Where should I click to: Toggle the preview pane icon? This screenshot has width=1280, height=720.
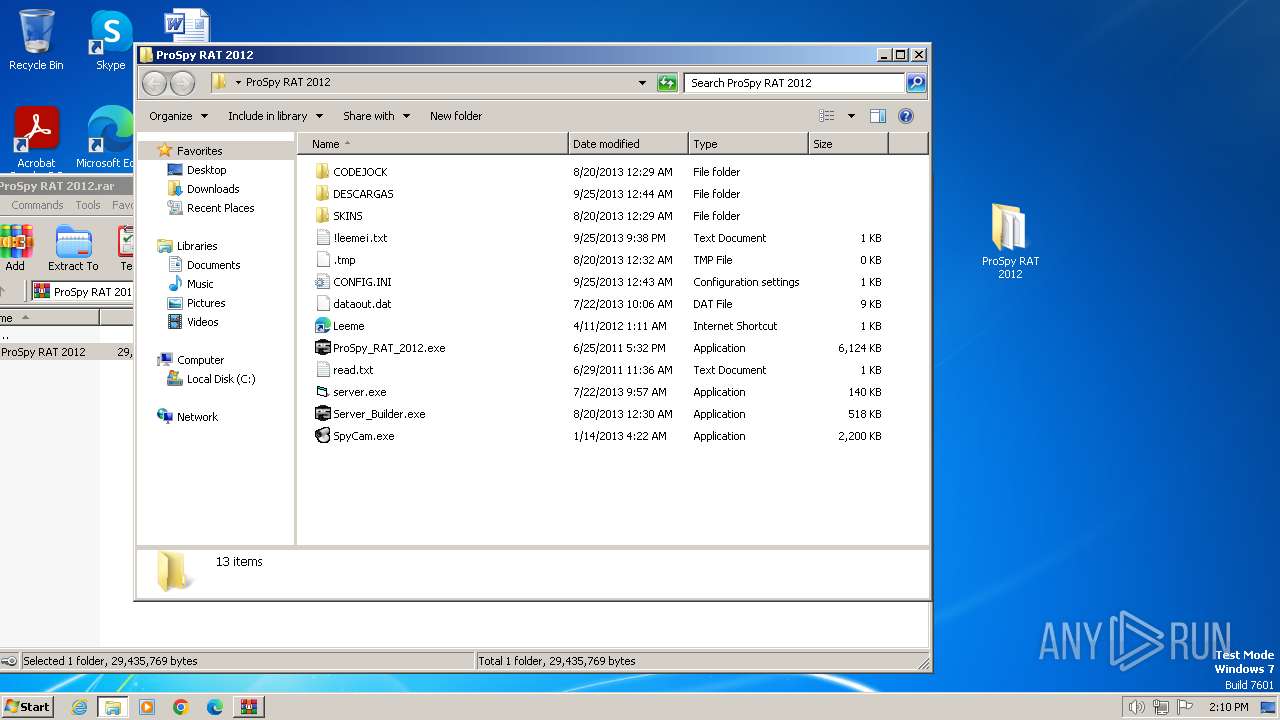877,116
